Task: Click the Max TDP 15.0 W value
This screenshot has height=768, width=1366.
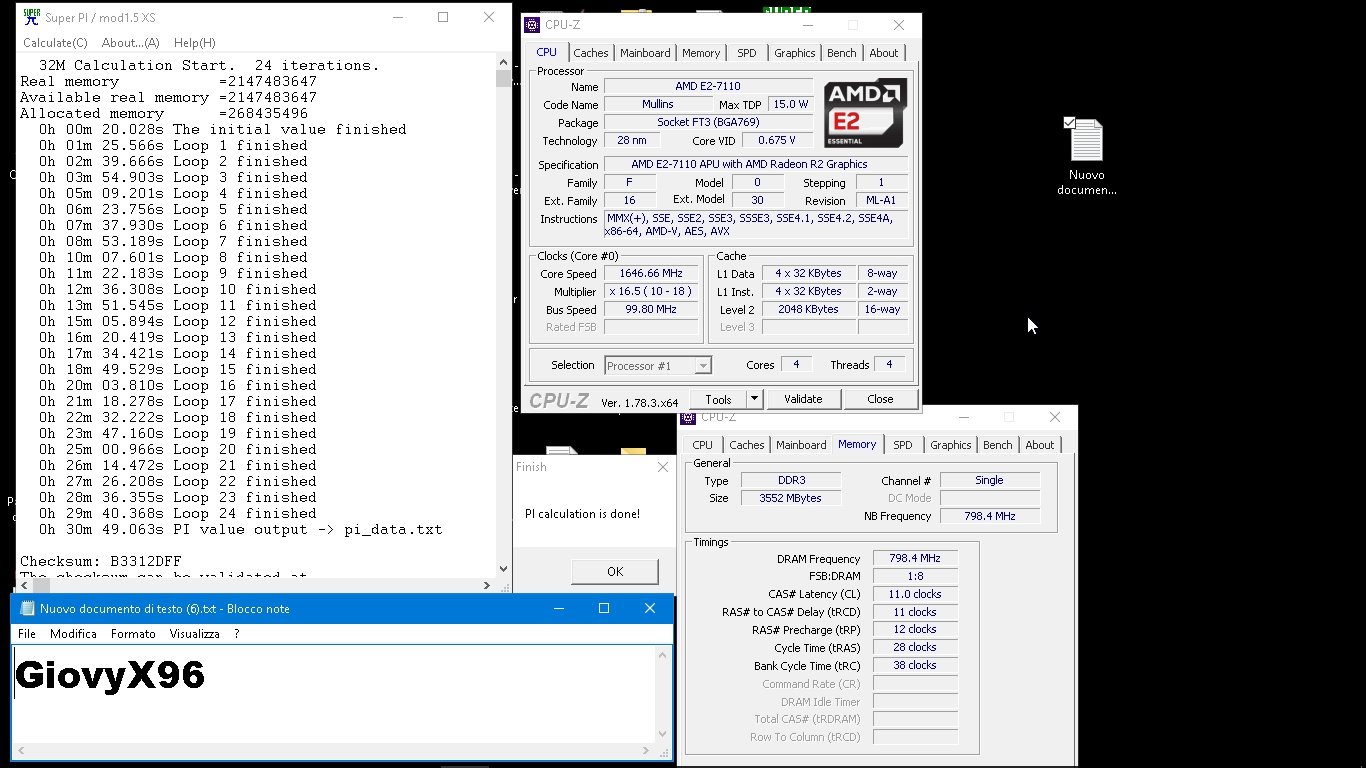Action: [790, 104]
